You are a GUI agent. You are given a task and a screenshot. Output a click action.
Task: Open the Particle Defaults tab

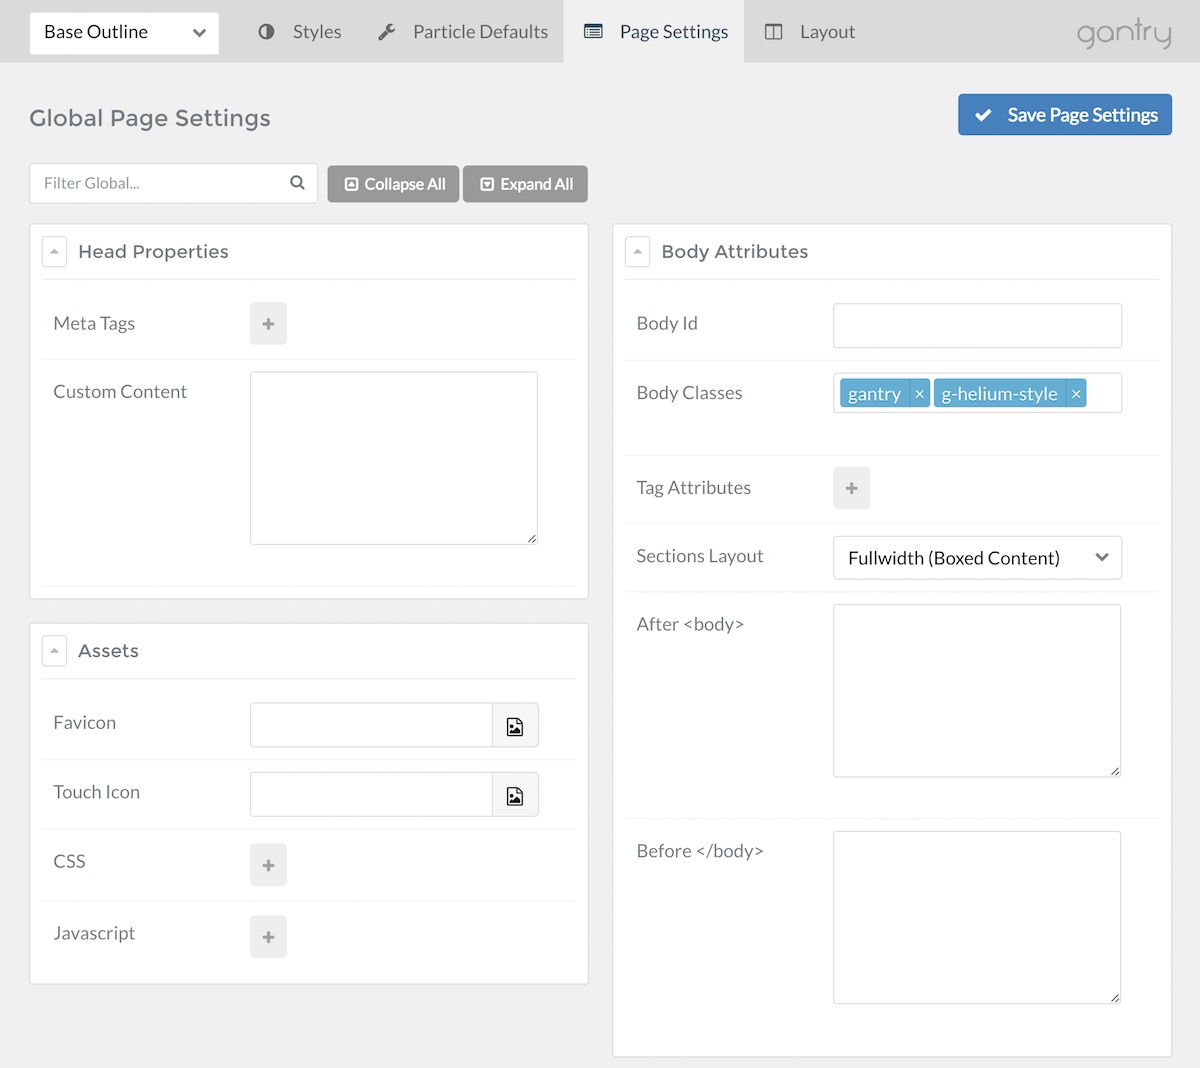point(463,32)
